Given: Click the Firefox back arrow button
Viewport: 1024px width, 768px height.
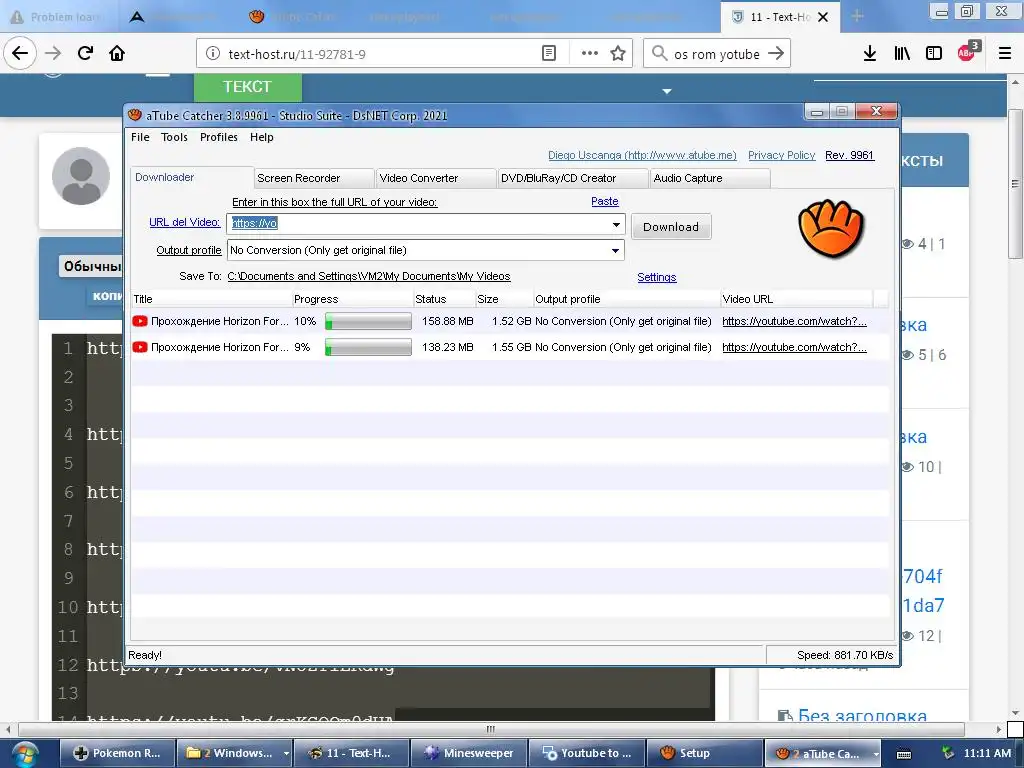Looking at the screenshot, I should (x=20, y=54).
